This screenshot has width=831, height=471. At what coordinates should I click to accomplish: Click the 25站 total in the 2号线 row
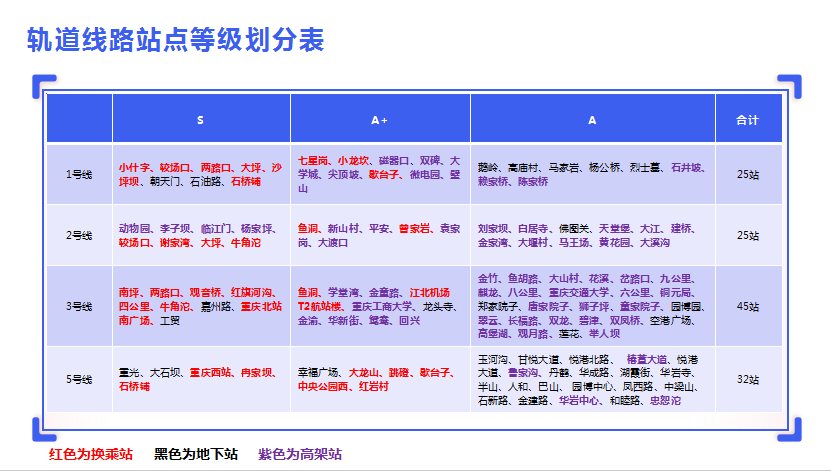748,235
